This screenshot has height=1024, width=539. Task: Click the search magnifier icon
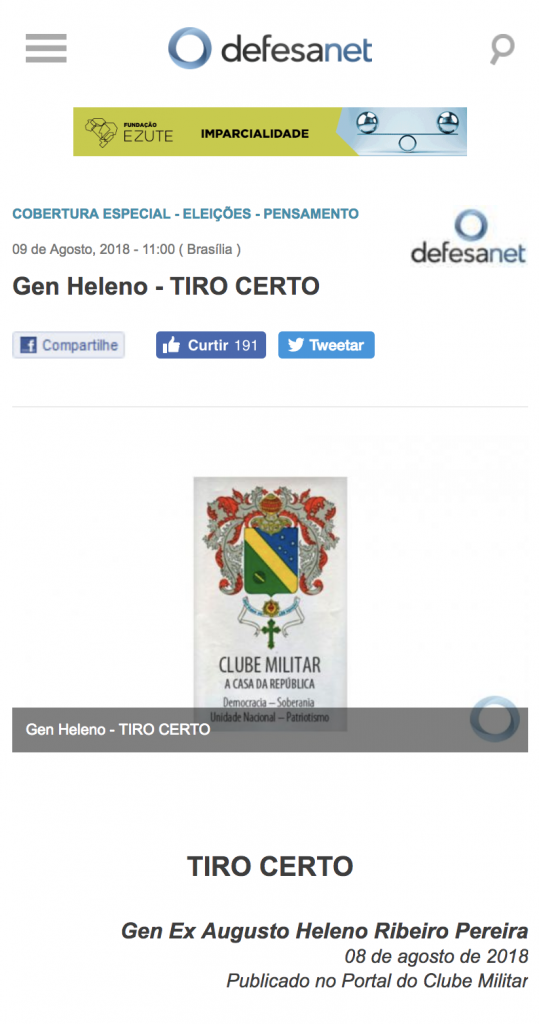tap(502, 50)
